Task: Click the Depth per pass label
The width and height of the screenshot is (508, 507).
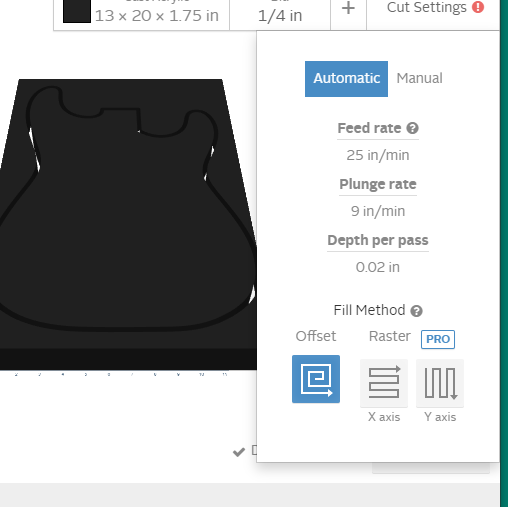Action: coord(378,240)
